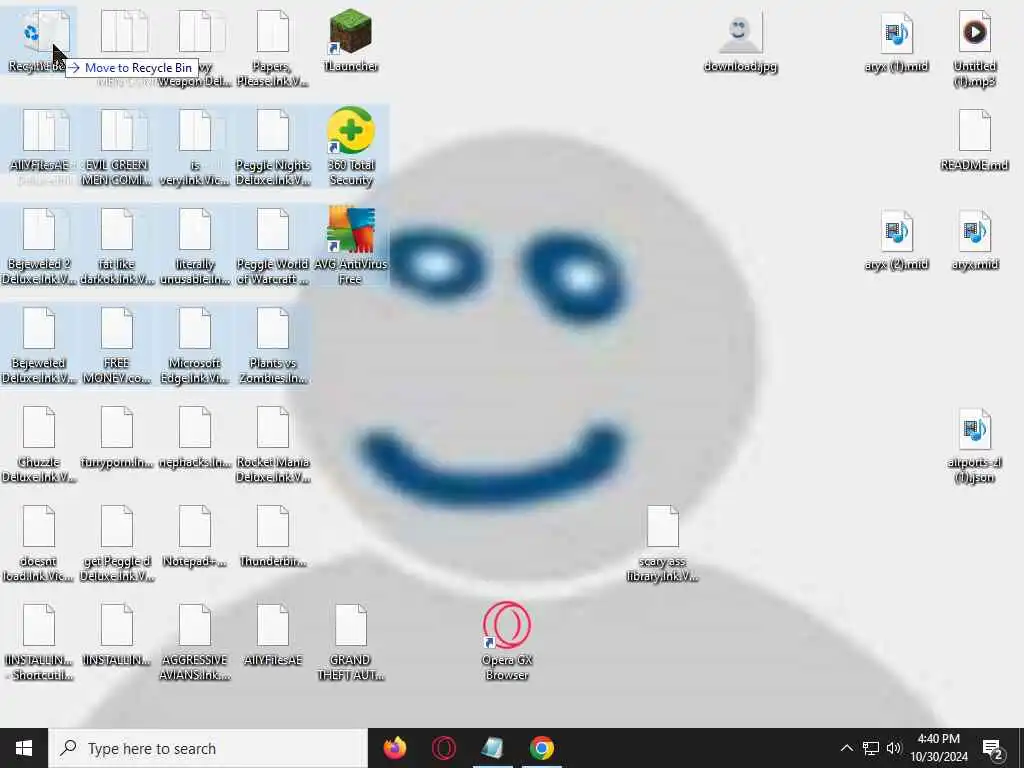This screenshot has width=1024, height=768.
Task: Select the 'get Peggle d Deluxe' file
Action: point(117,543)
